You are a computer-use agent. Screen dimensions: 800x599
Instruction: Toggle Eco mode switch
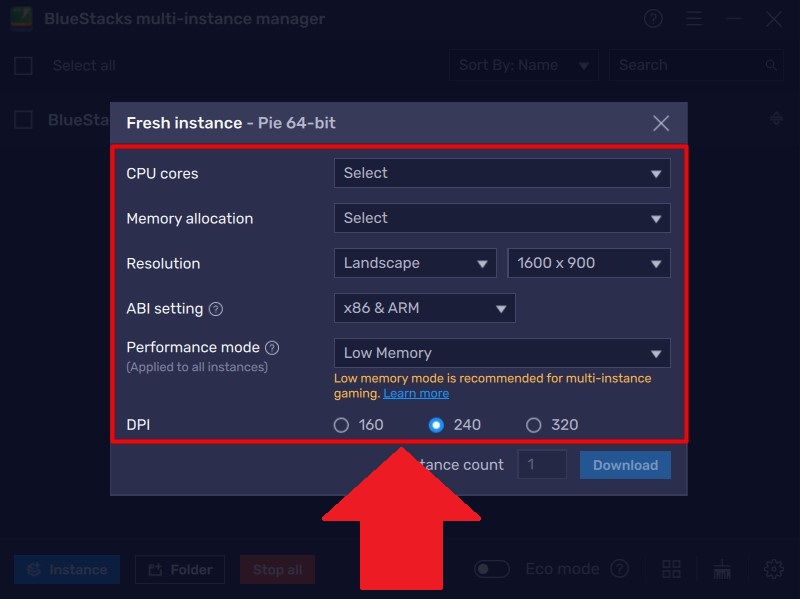492,568
